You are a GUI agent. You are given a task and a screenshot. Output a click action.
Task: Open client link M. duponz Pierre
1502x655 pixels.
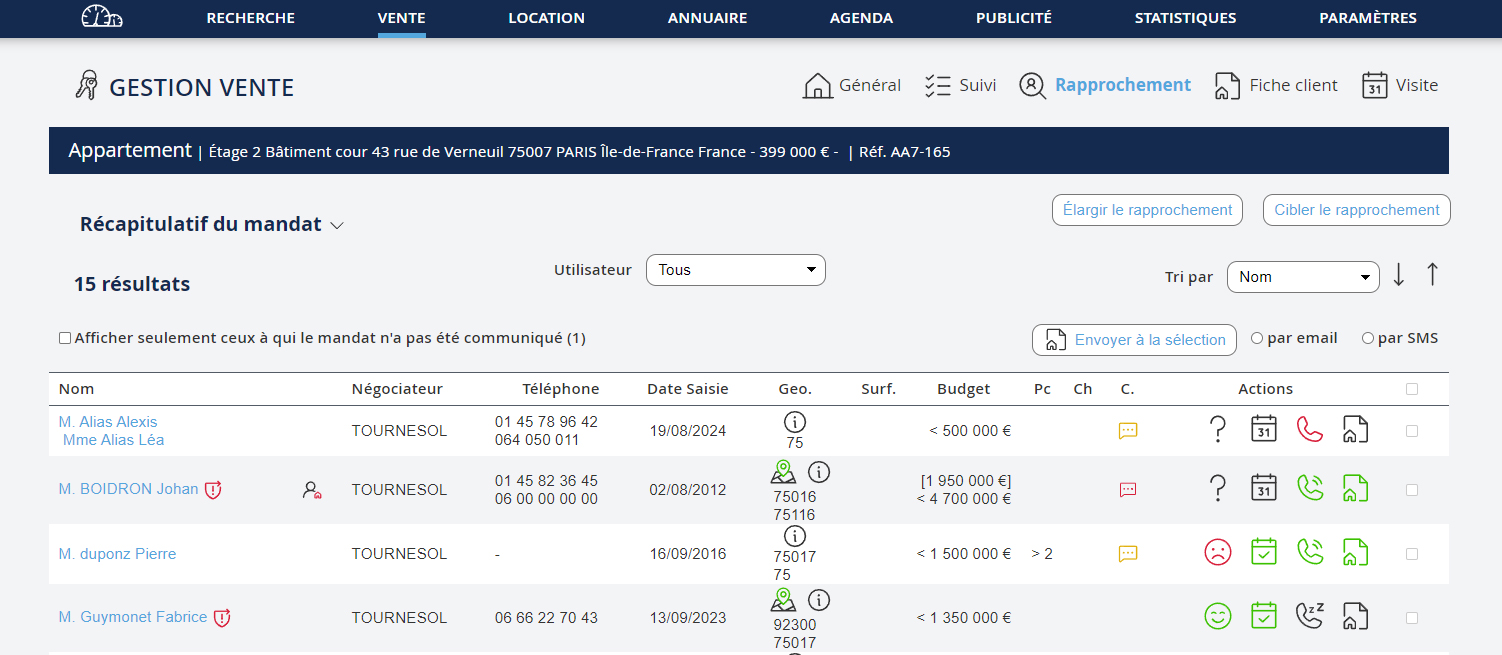117,554
